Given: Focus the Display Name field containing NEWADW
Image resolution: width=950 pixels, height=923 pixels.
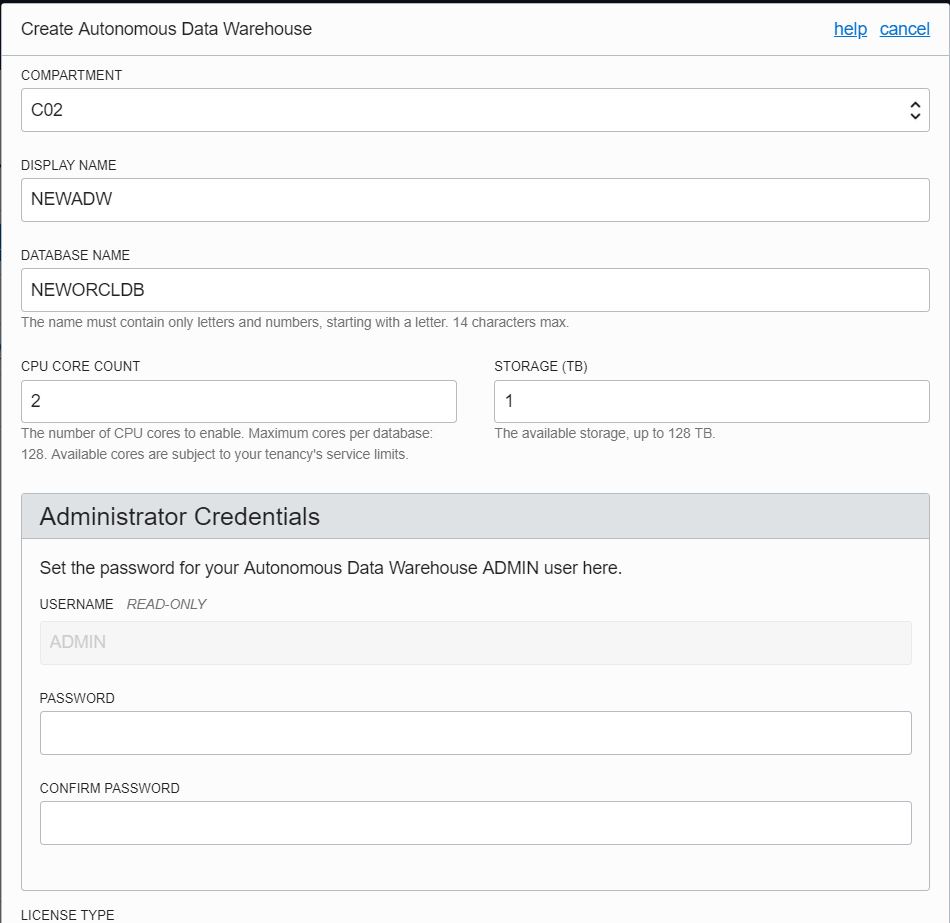Looking at the screenshot, I should tap(475, 200).
